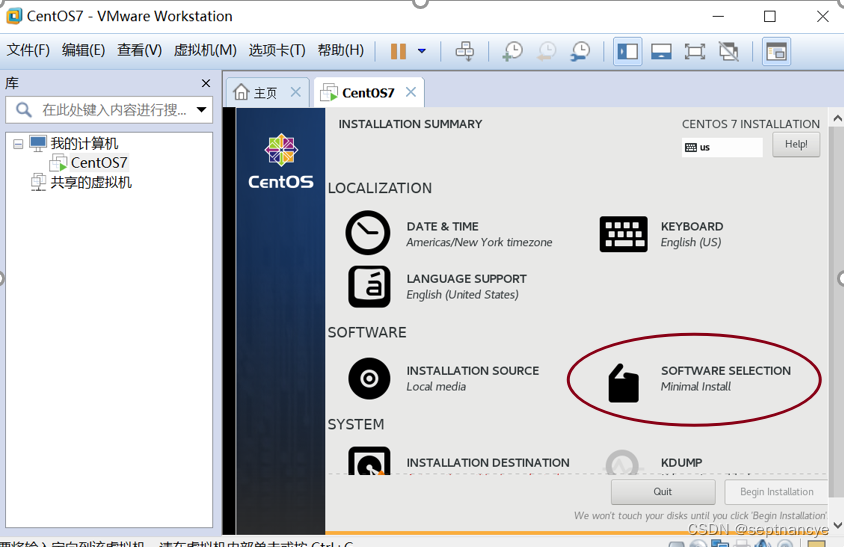The image size is (844, 547).
Task: Open the LANGUAGE SUPPORT settings label
Action: click(x=467, y=286)
